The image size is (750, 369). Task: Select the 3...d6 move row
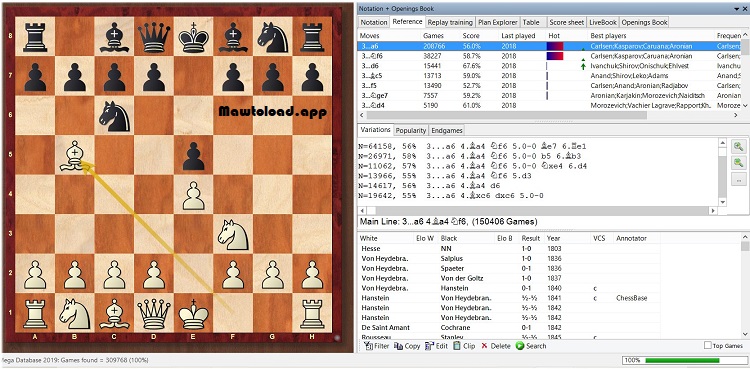[x=549, y=66]
